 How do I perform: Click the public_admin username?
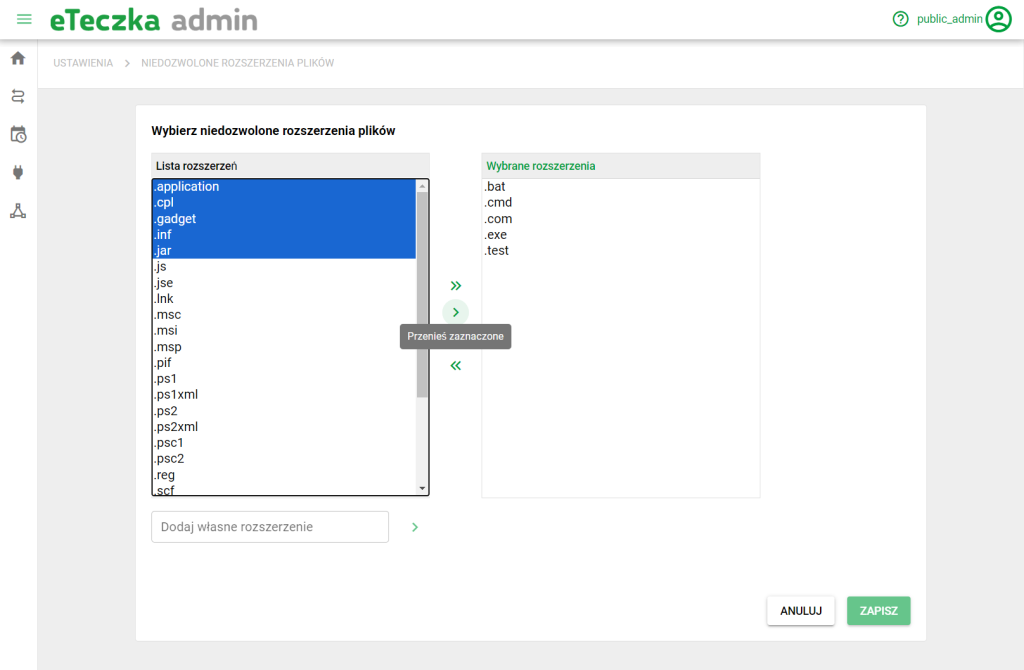point(950,19)
